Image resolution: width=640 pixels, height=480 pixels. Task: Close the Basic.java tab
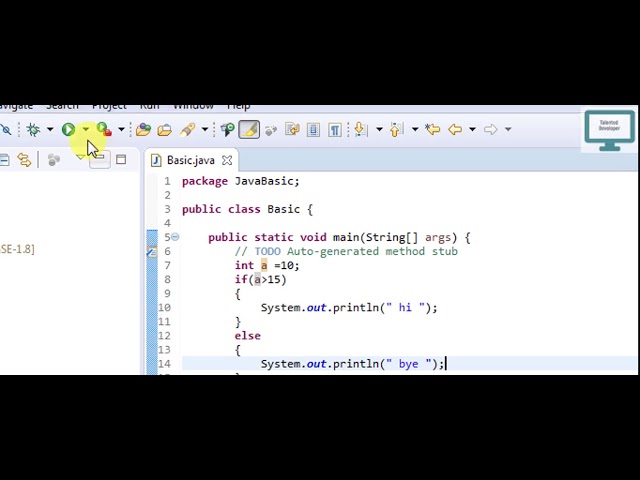pyautogui.click(x=227, y=161)
